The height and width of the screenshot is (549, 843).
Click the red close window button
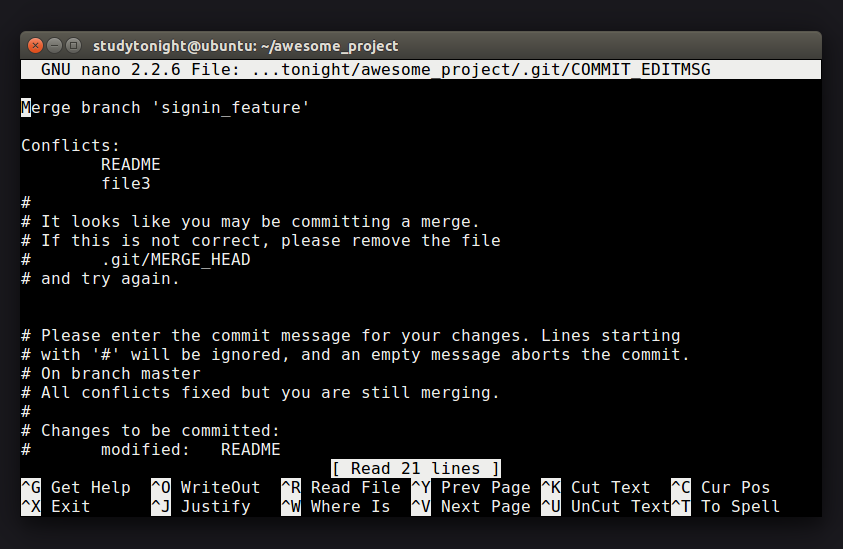click(35, 46)
